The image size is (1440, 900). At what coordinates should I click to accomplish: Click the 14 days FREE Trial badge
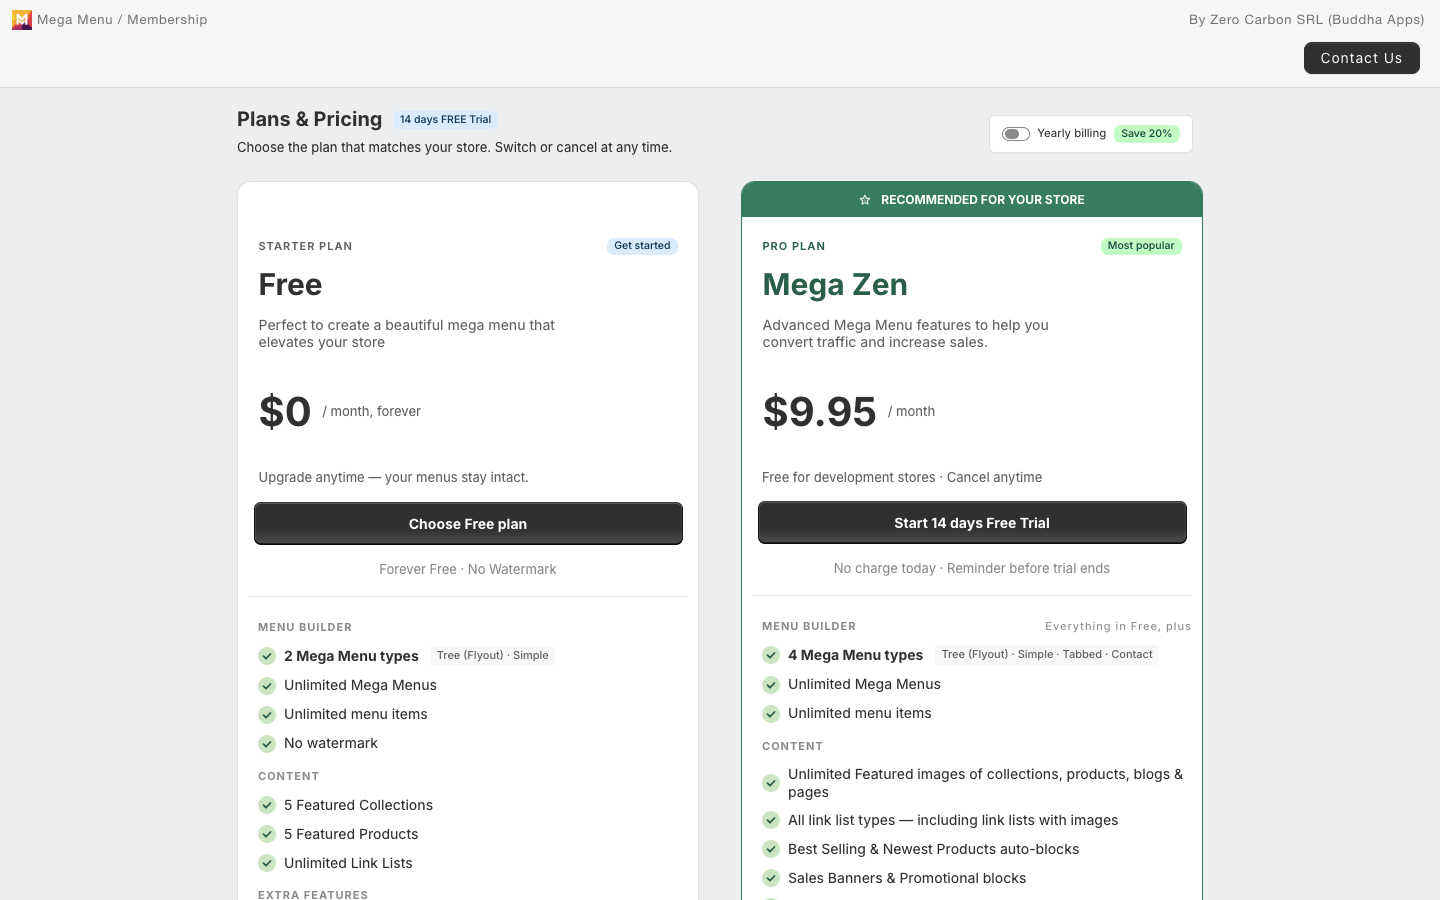[x=445, y=119]
